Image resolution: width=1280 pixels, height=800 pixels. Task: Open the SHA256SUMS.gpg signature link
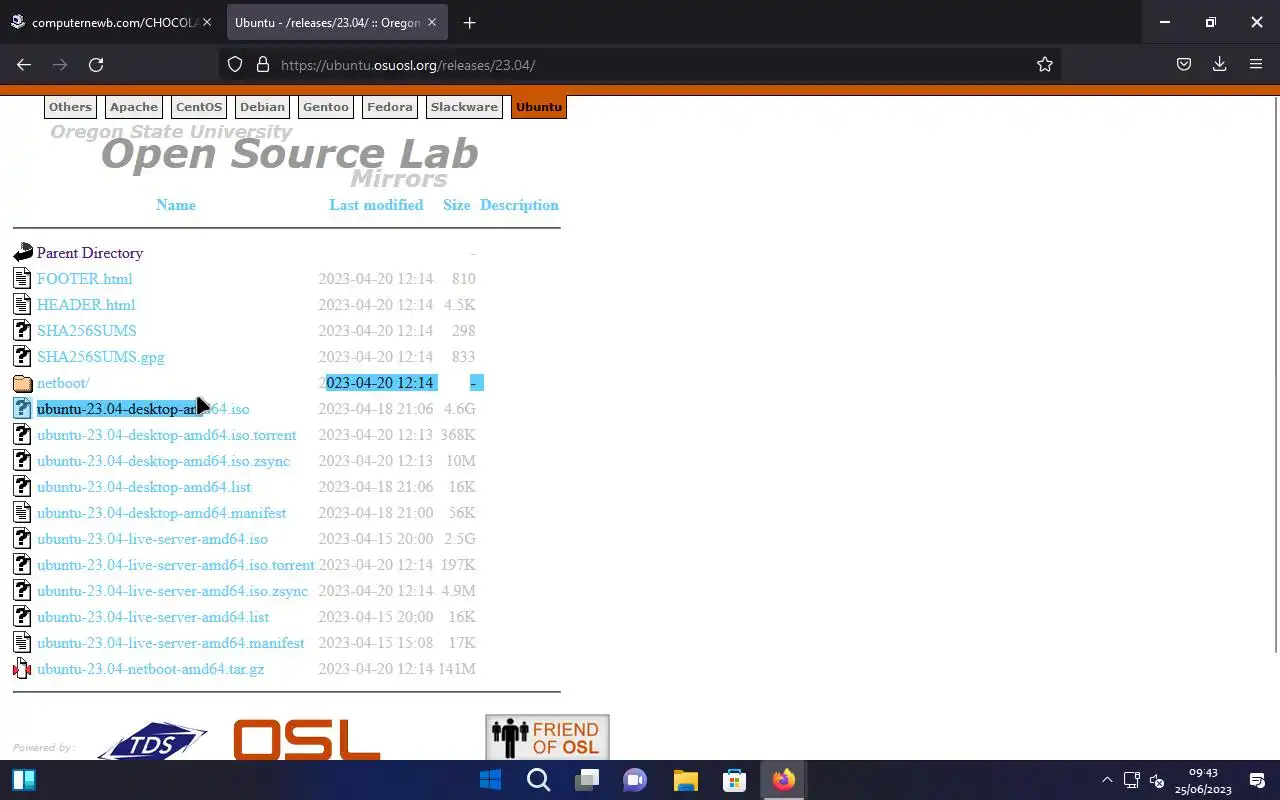101,357
